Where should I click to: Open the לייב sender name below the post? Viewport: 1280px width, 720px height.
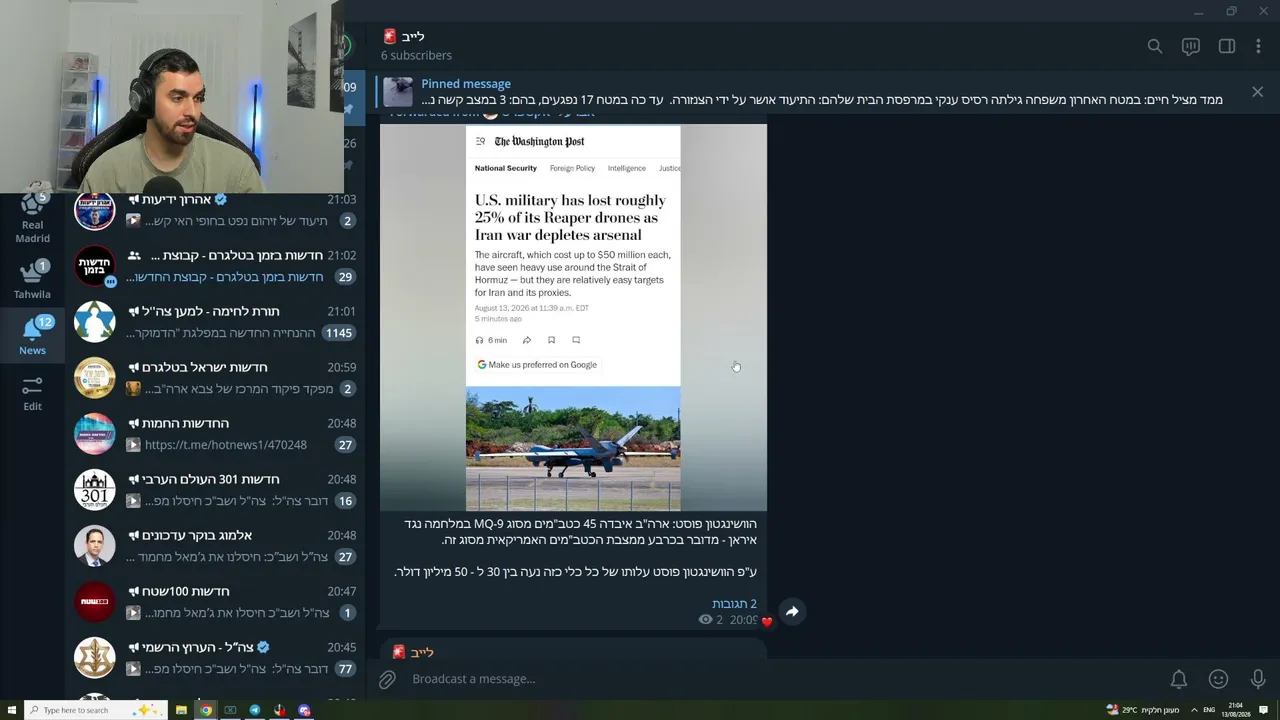point(422,653)
